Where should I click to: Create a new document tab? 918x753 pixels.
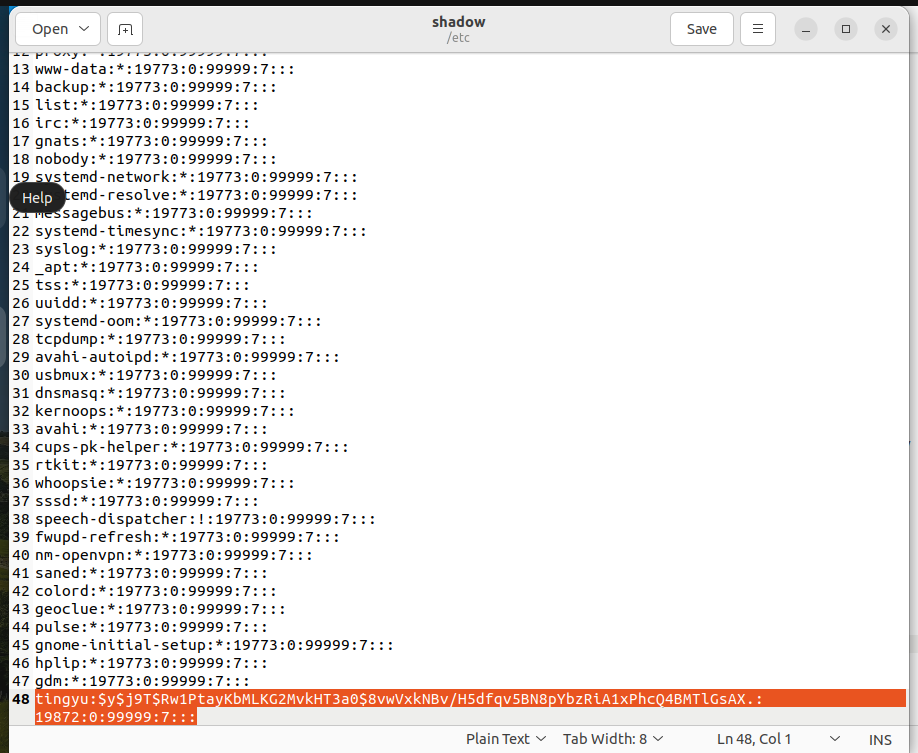pos(125,29)
